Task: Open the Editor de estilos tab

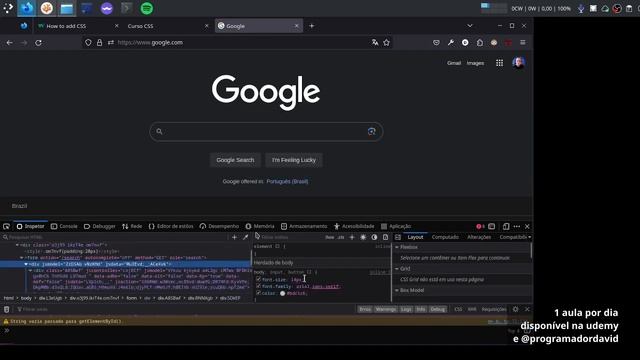Action: pyautogui.click(x=171, y=227)
